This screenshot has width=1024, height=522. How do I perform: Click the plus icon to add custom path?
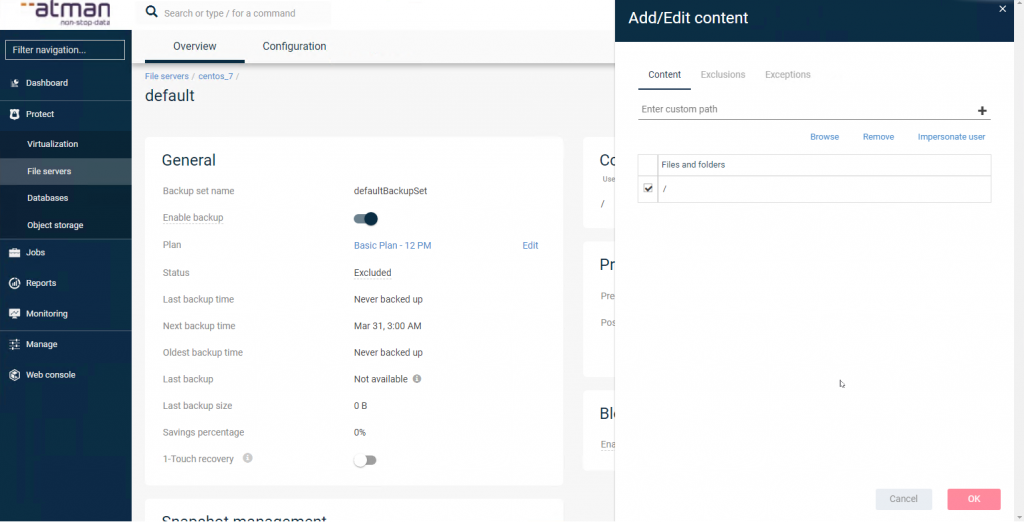[x=982, y=111]
